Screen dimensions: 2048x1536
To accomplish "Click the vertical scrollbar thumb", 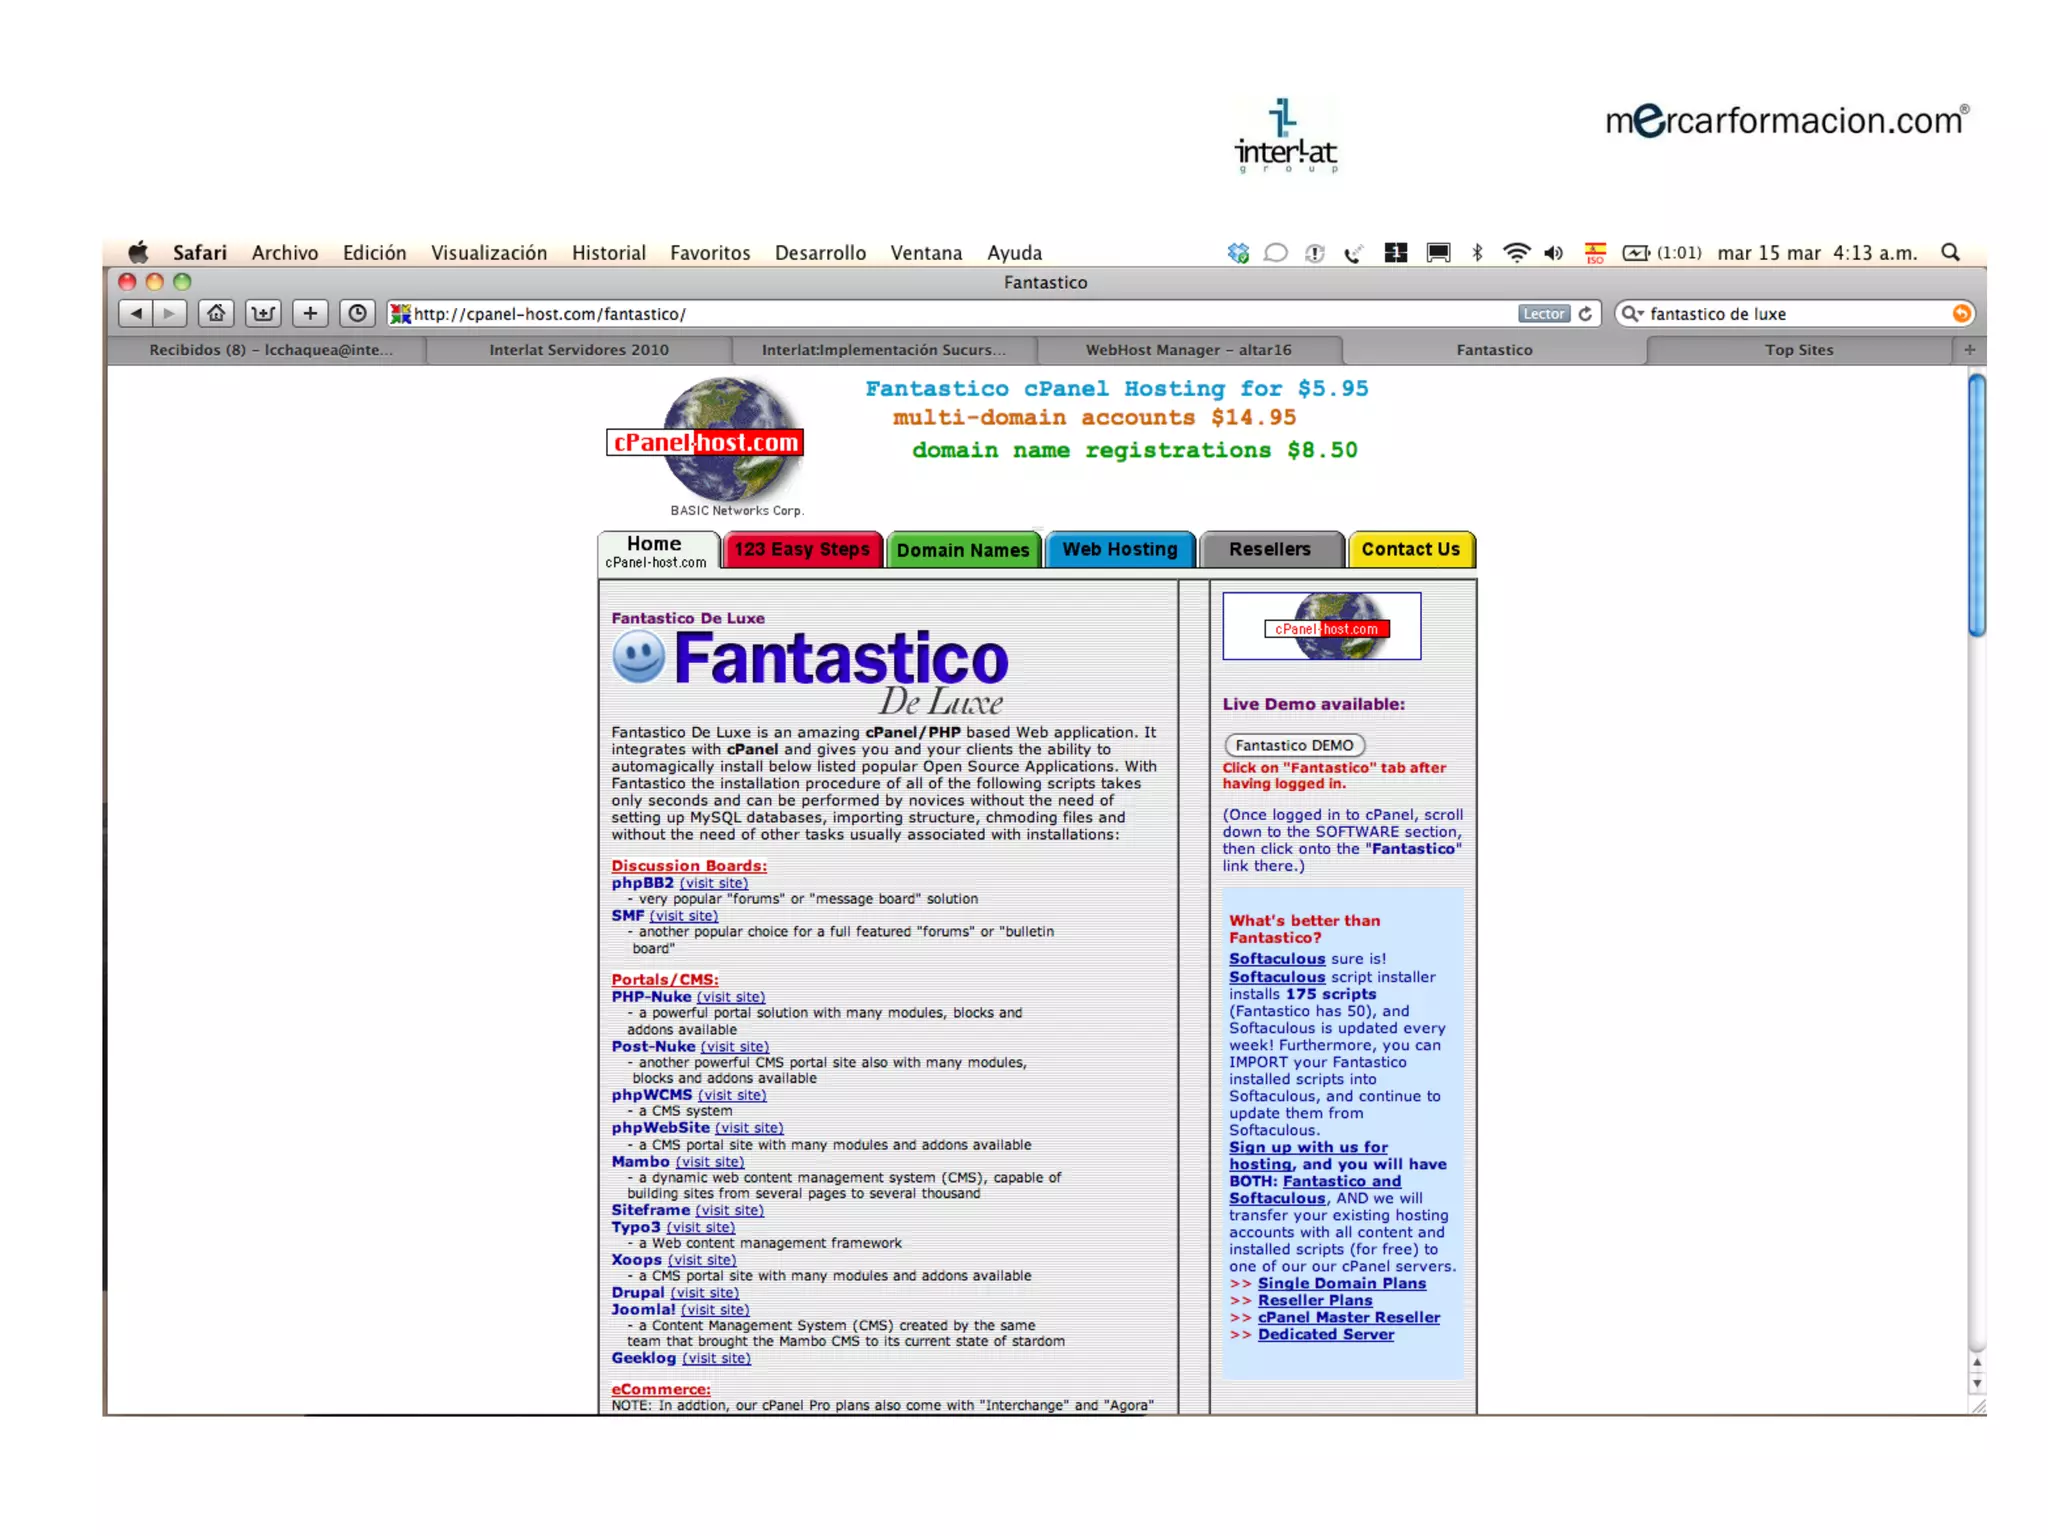I will (1976, 505).
